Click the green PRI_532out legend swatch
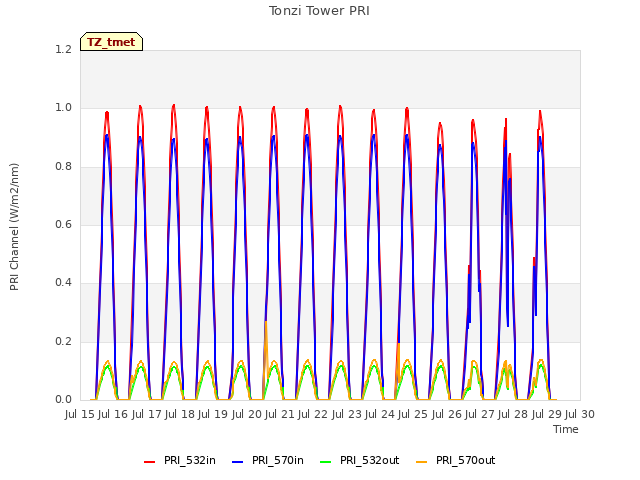Viewport: 640px width, 480px height. pyautogui.click(x=326, y=462)
